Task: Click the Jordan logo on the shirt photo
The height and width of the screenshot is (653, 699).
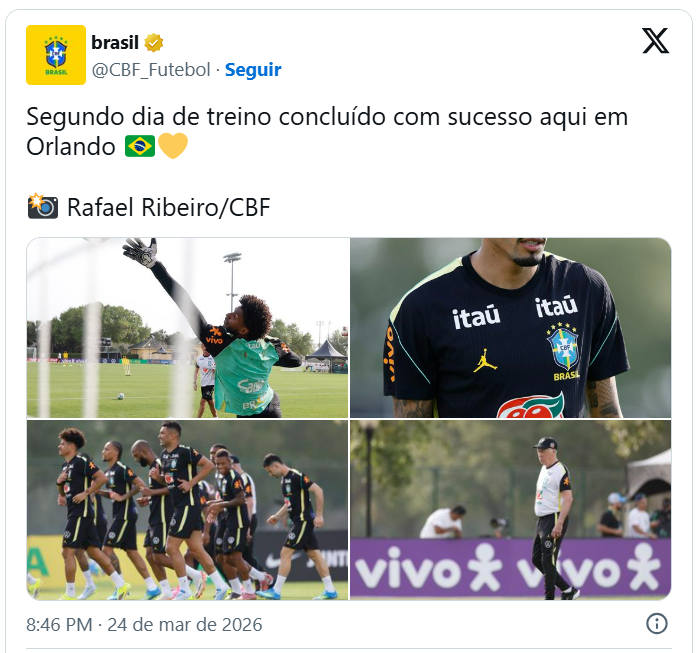Action: (485, 361)
